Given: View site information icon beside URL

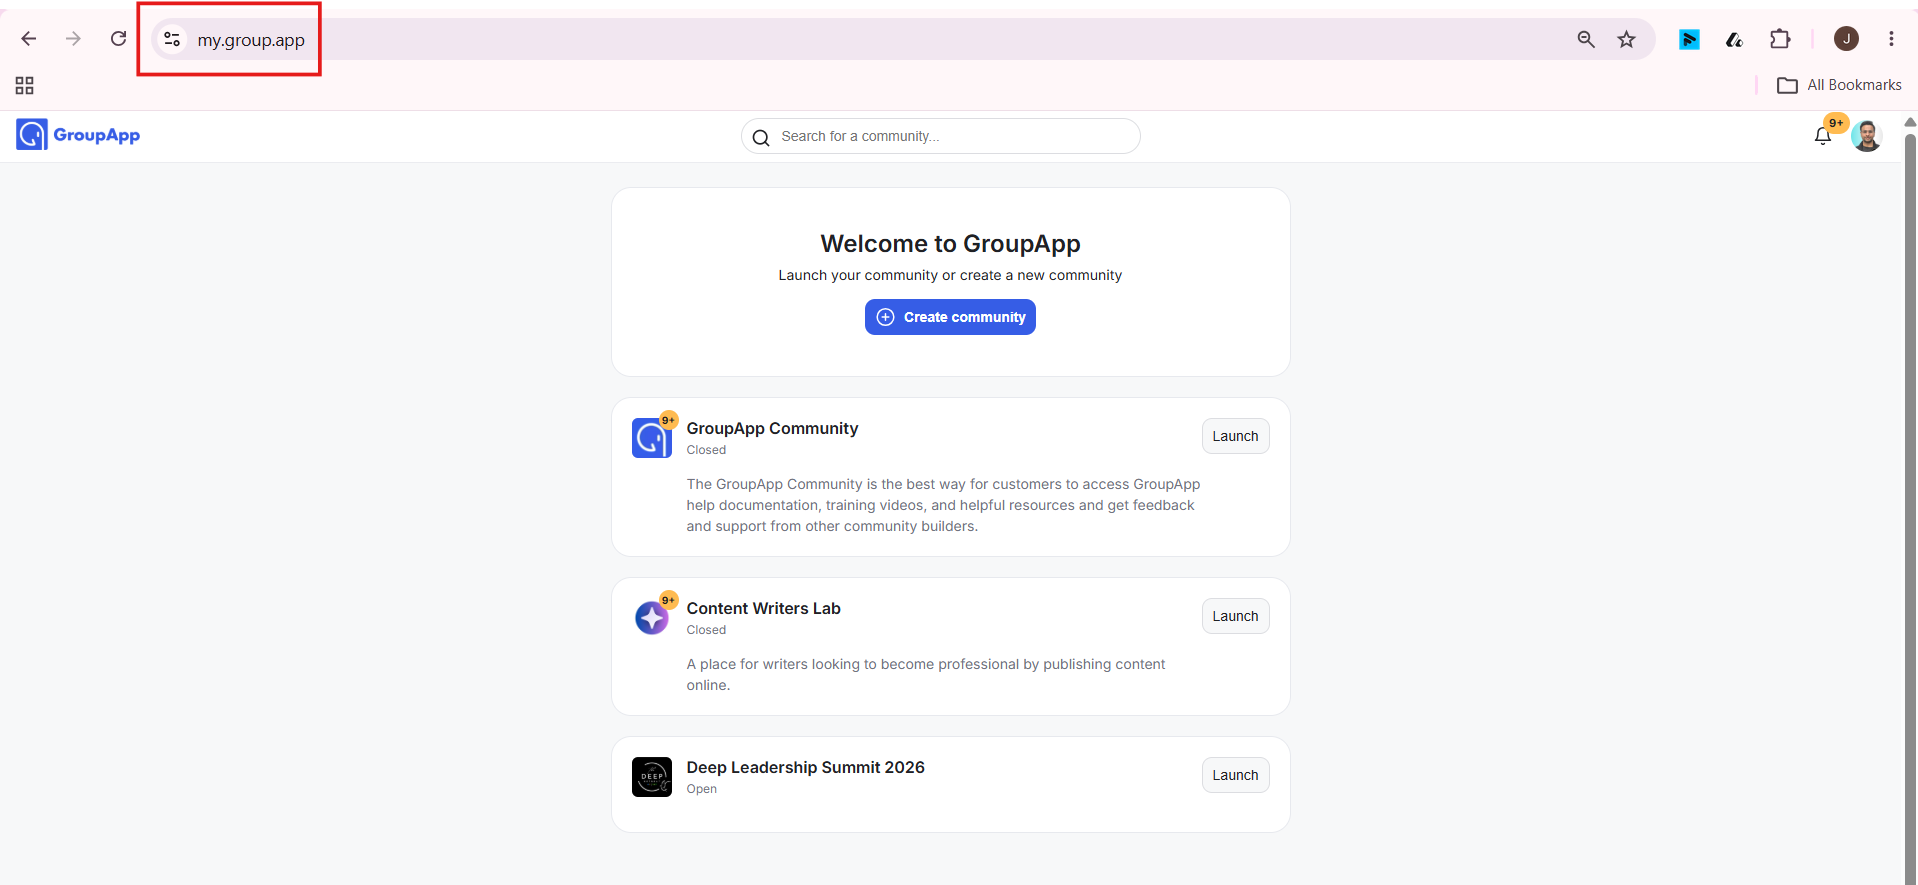Looking at the screenshot, I should point(172,39).
